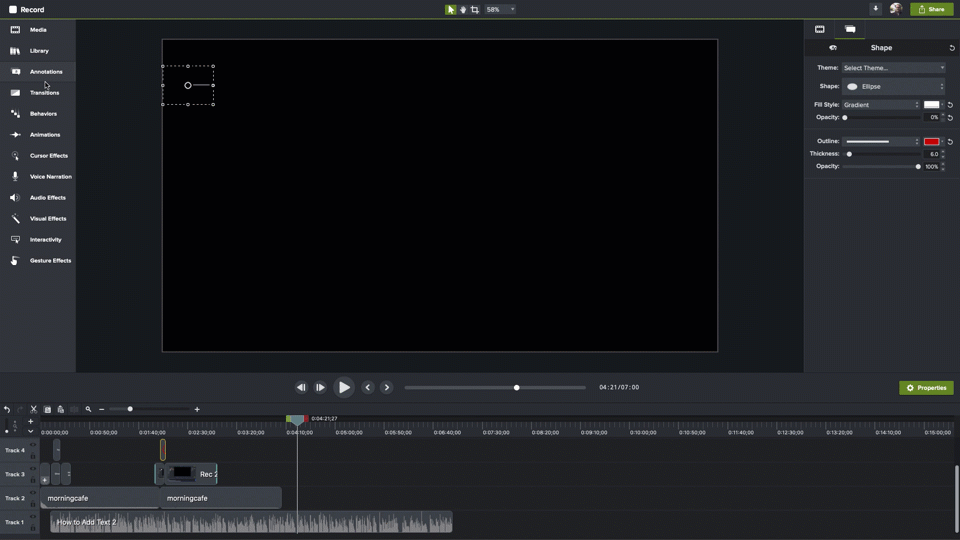Click the fill Opacity 0% field

[x=931, y=118]
